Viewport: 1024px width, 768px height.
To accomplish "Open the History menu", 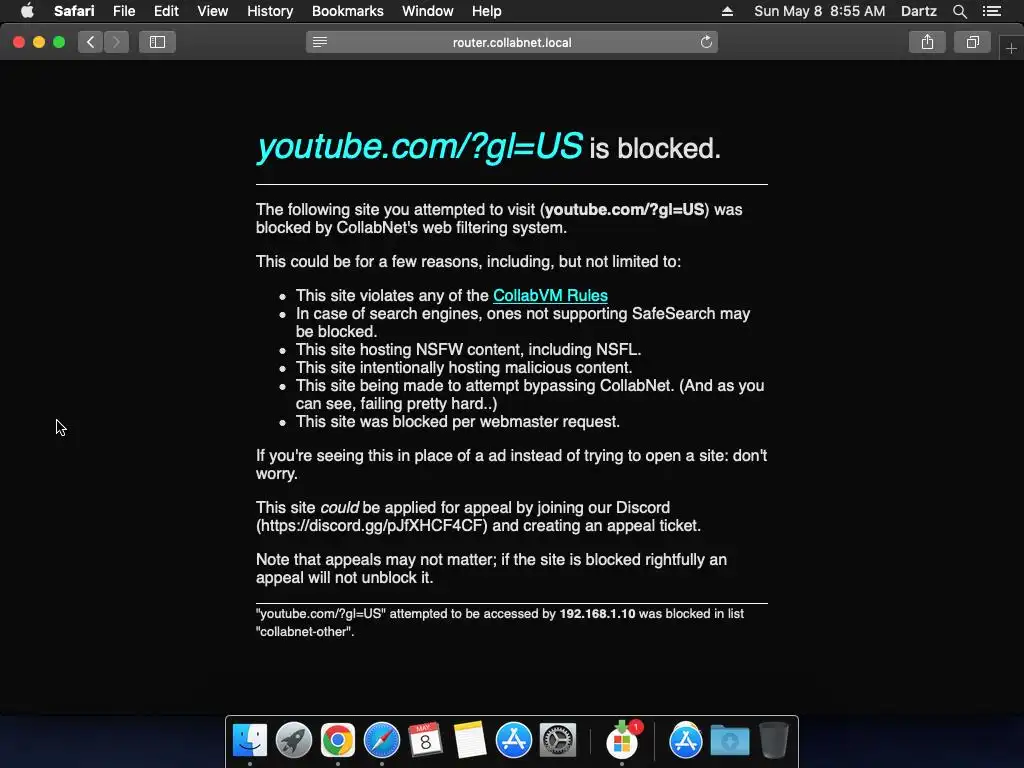I will (270, 11).
